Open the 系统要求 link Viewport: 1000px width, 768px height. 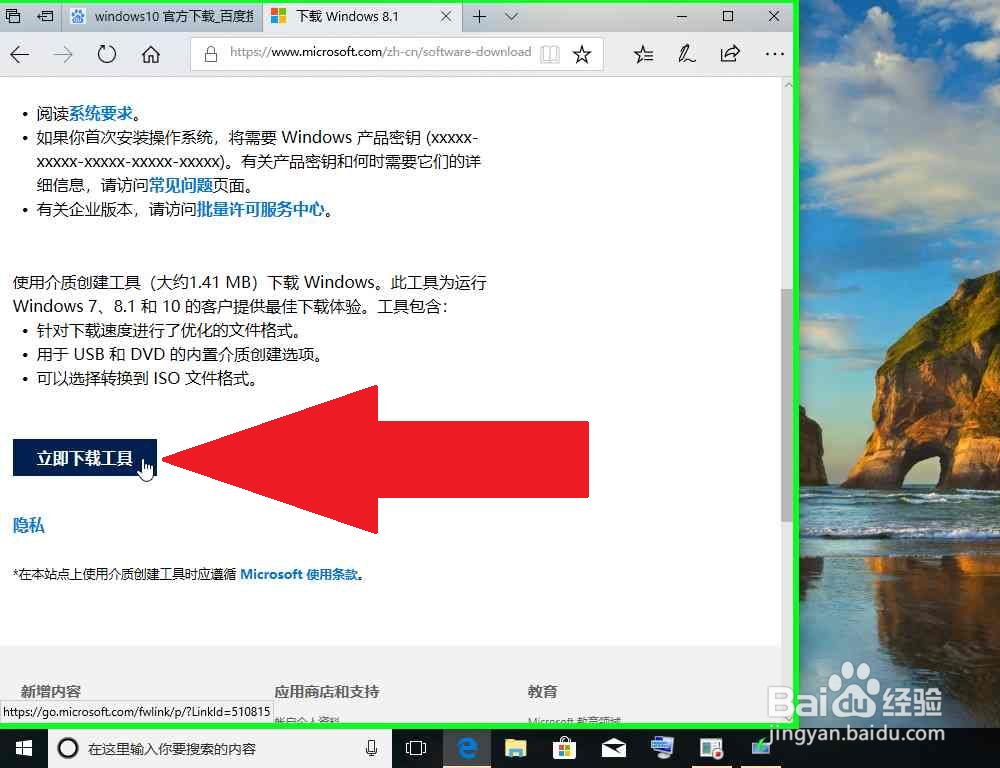tap(101, 114)
